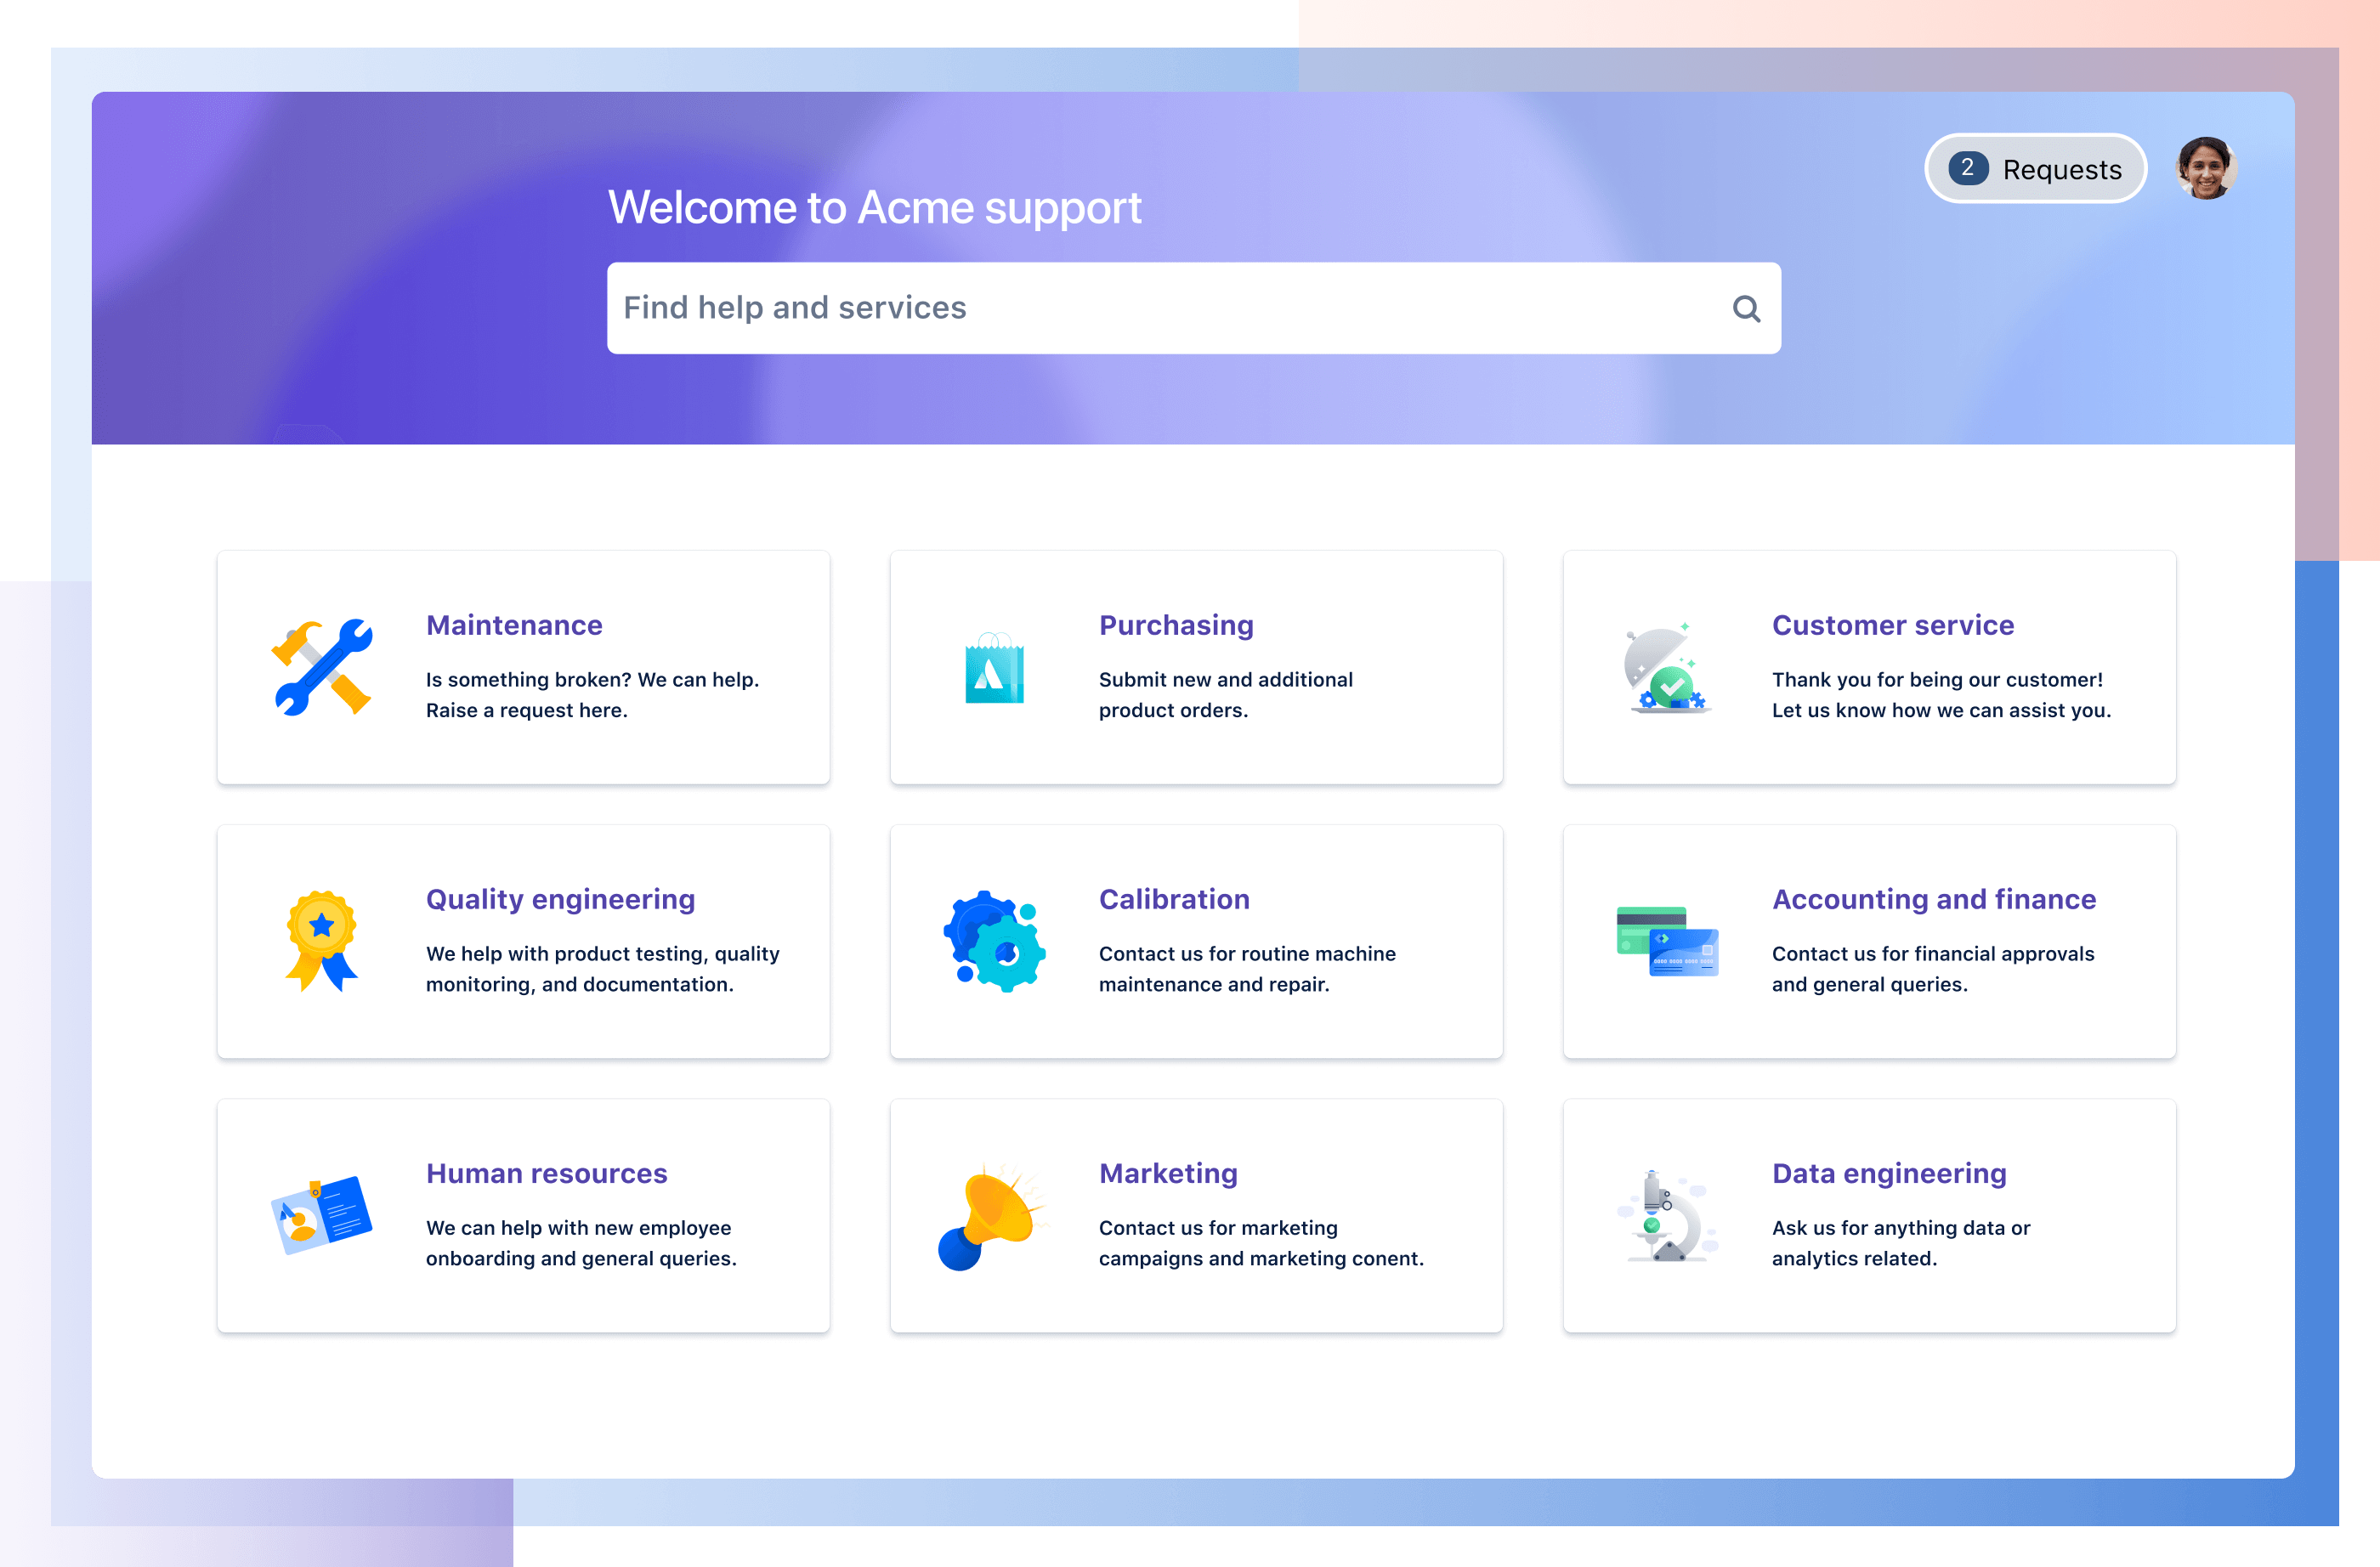Screen dimensions: 2380x1567
Task: Click the Maintenance wrench and hammer icon
Action: [x=322, y=673]
